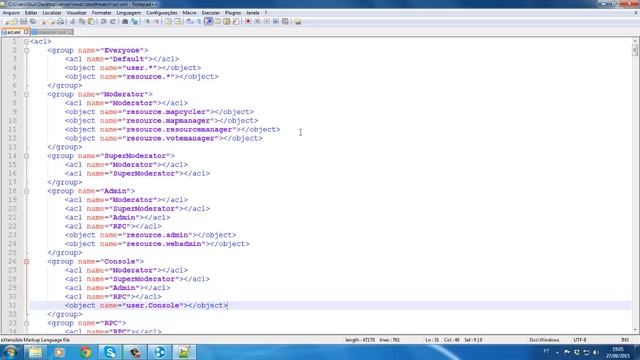Click Run Macro Multiple Times icon
This screenshot has height=360, width=640.
pyautogui.click(x=276, y=21)
